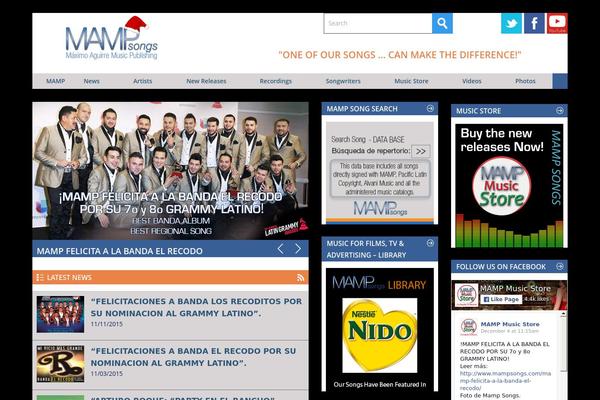
Task: Open Banda Los Recoditos news thumbnail
Action: (x=60, y=314)
